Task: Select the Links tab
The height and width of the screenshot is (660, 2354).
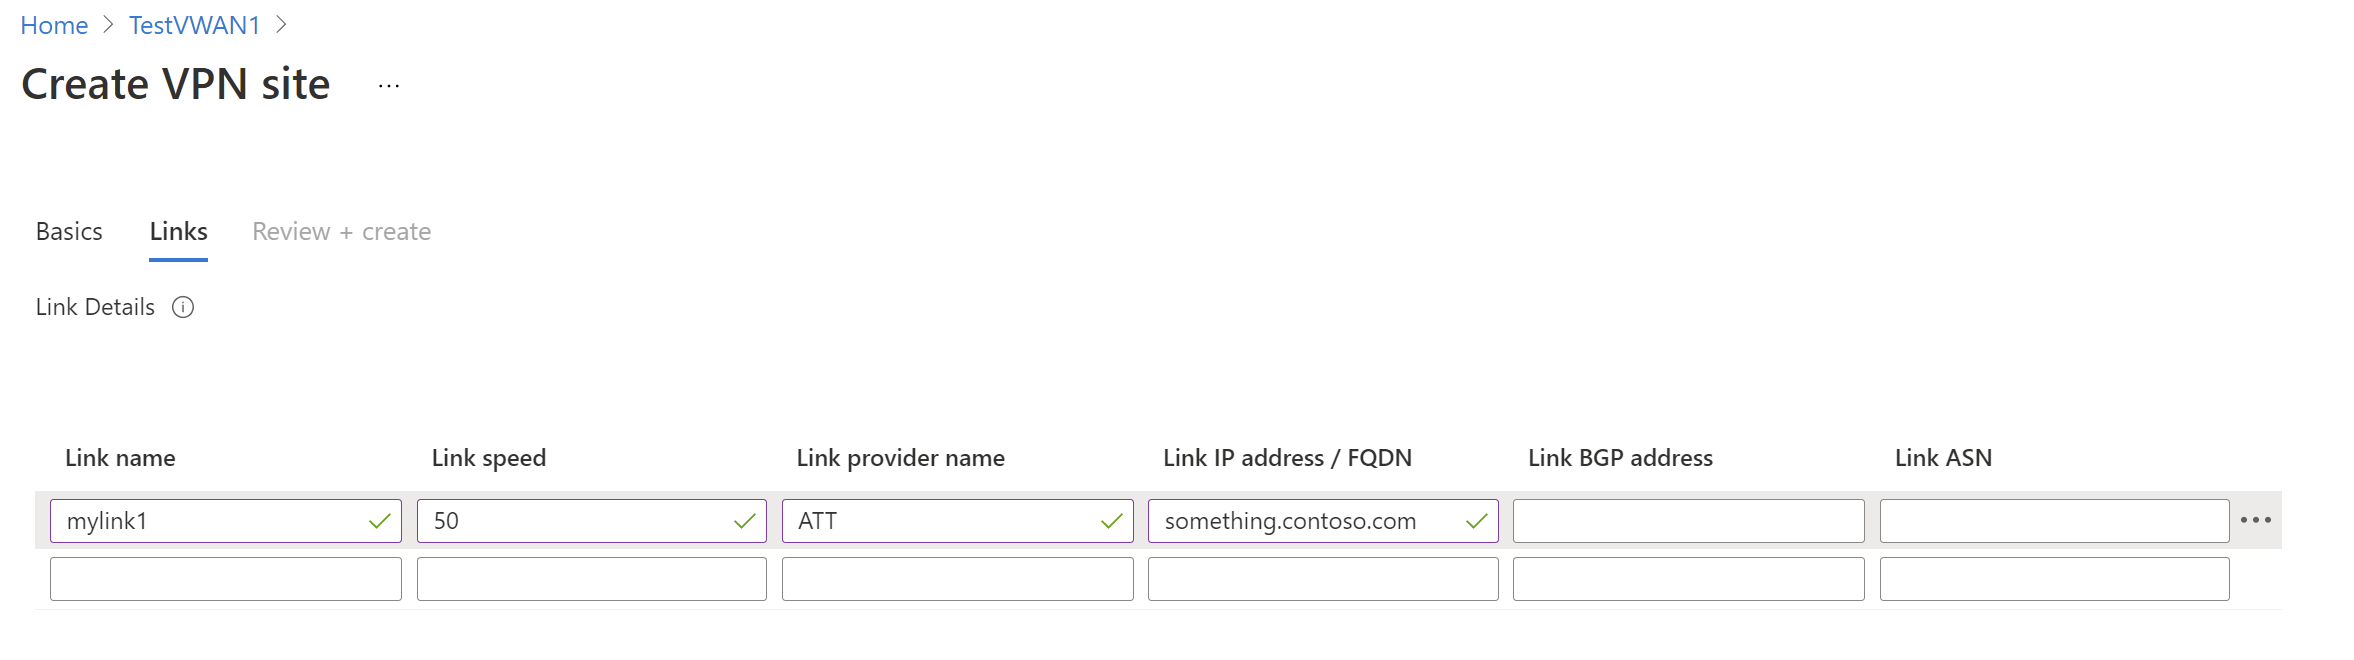Action: (x=179, y=232)
